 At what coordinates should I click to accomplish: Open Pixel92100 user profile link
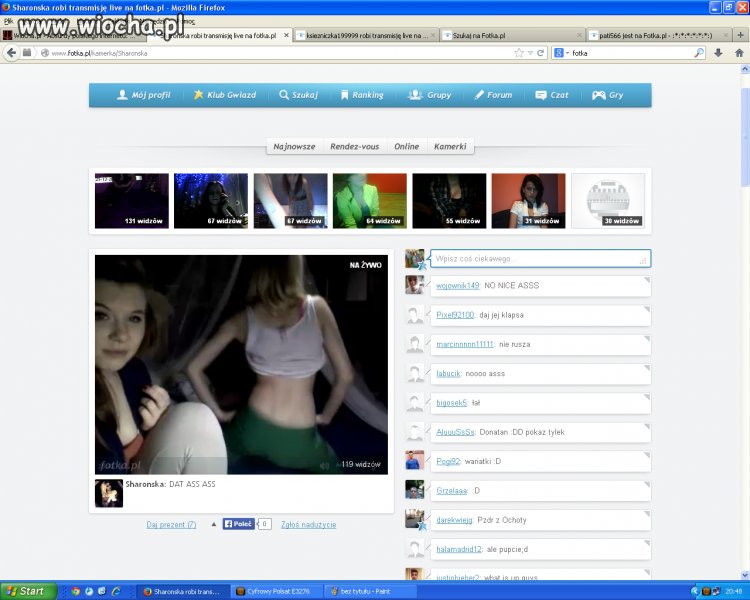tap(455, 315)
